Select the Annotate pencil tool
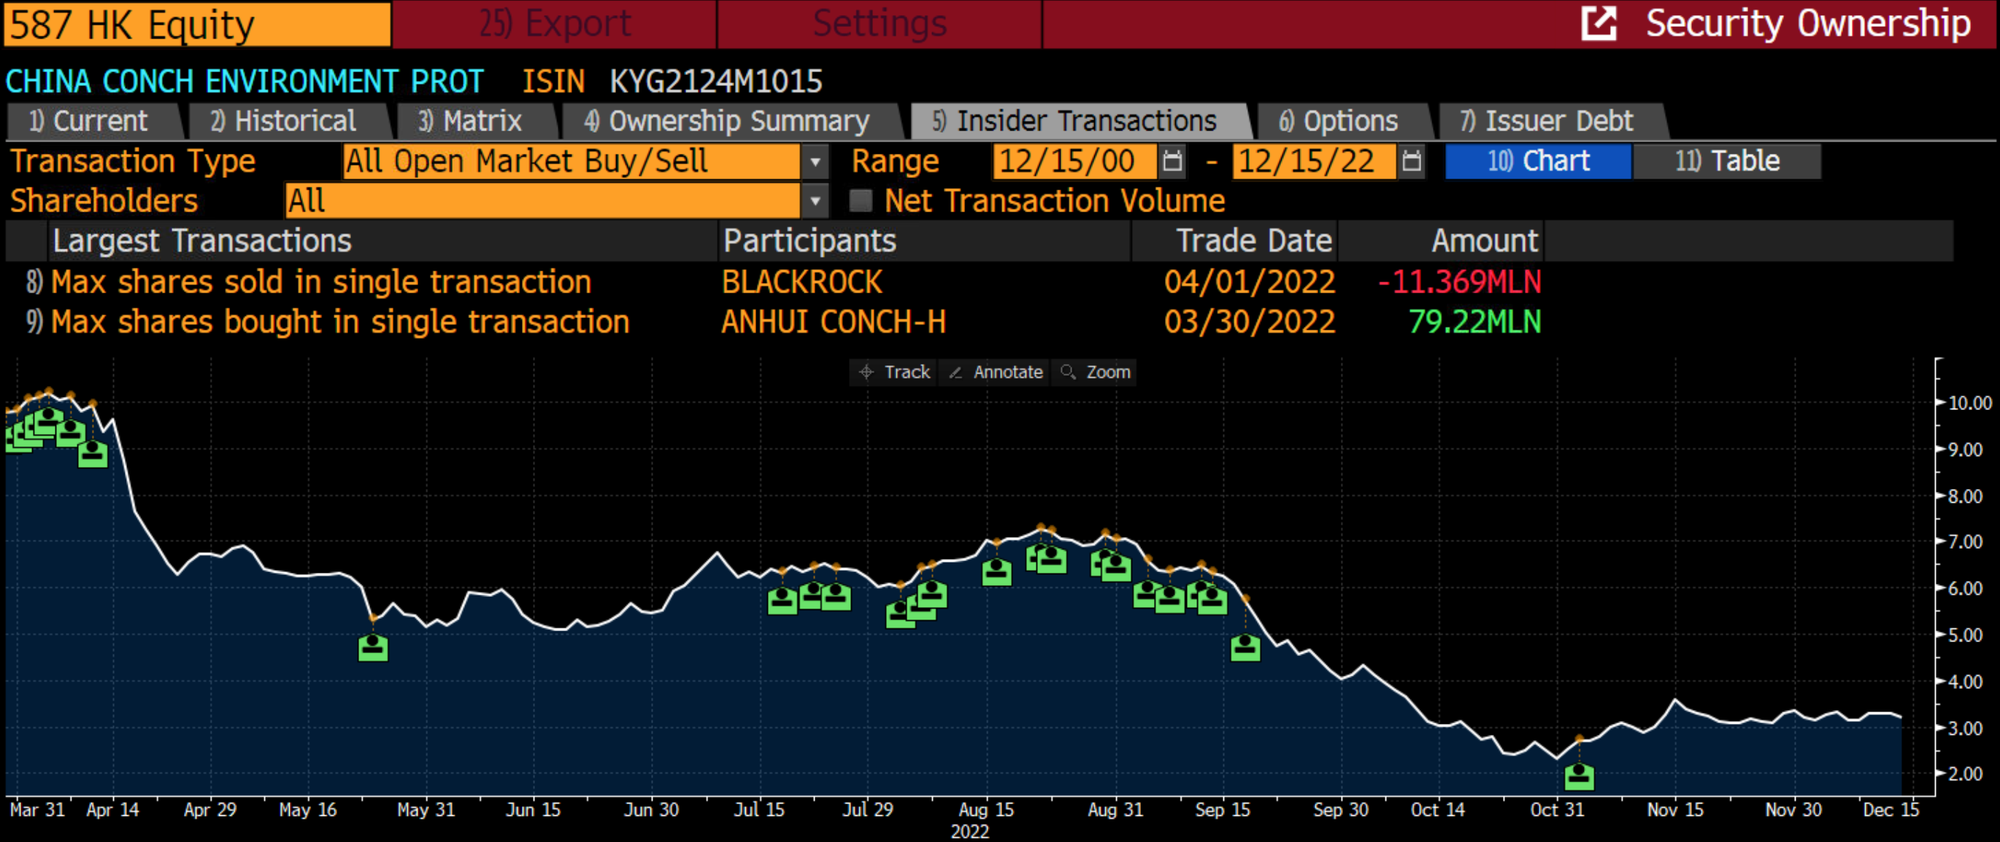Viewport: 2000px width, 842px height. pos(995,372)
